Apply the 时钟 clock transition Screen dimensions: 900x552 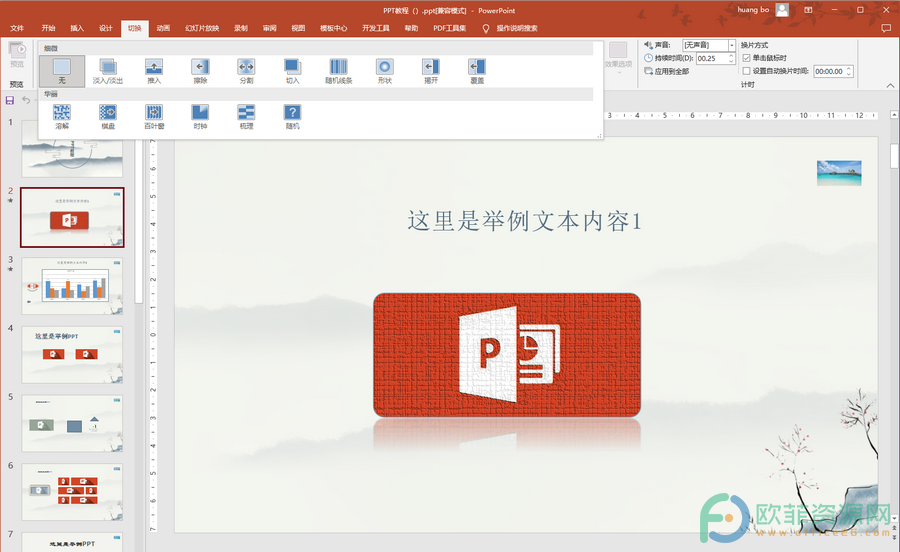200,117
